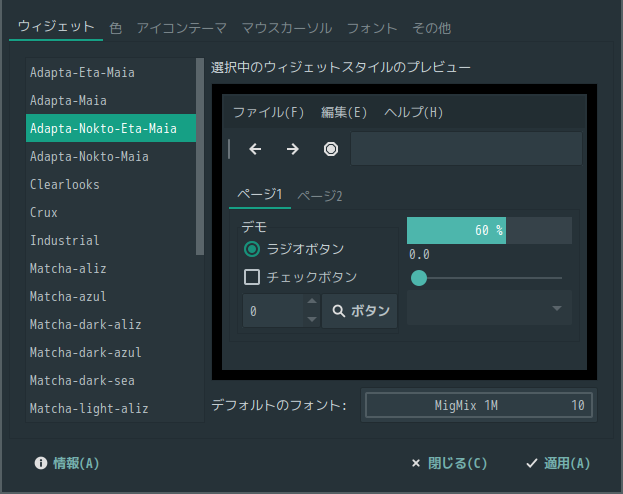Click the forward arrow in the preview toolbar
Viewport: 623px width, 494px height.
293,149
